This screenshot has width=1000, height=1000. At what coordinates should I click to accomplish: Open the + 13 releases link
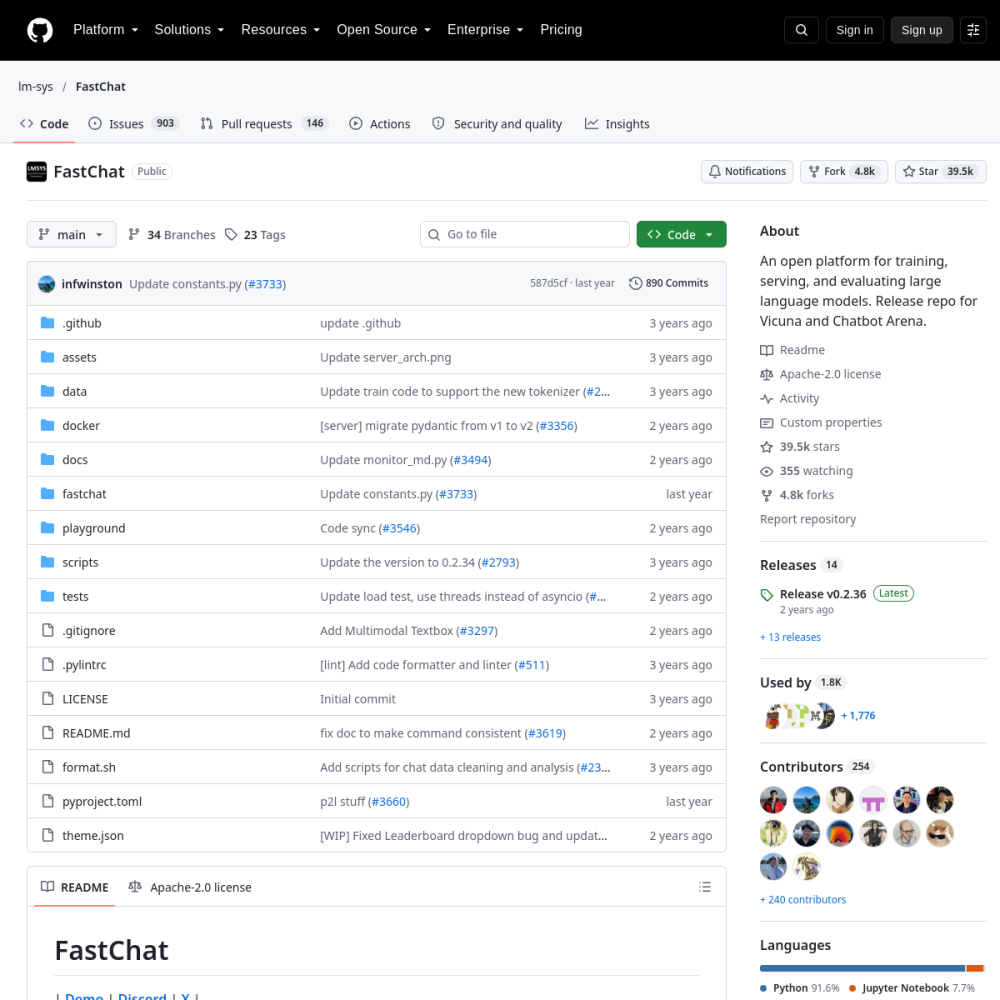[x=790, y=637]
